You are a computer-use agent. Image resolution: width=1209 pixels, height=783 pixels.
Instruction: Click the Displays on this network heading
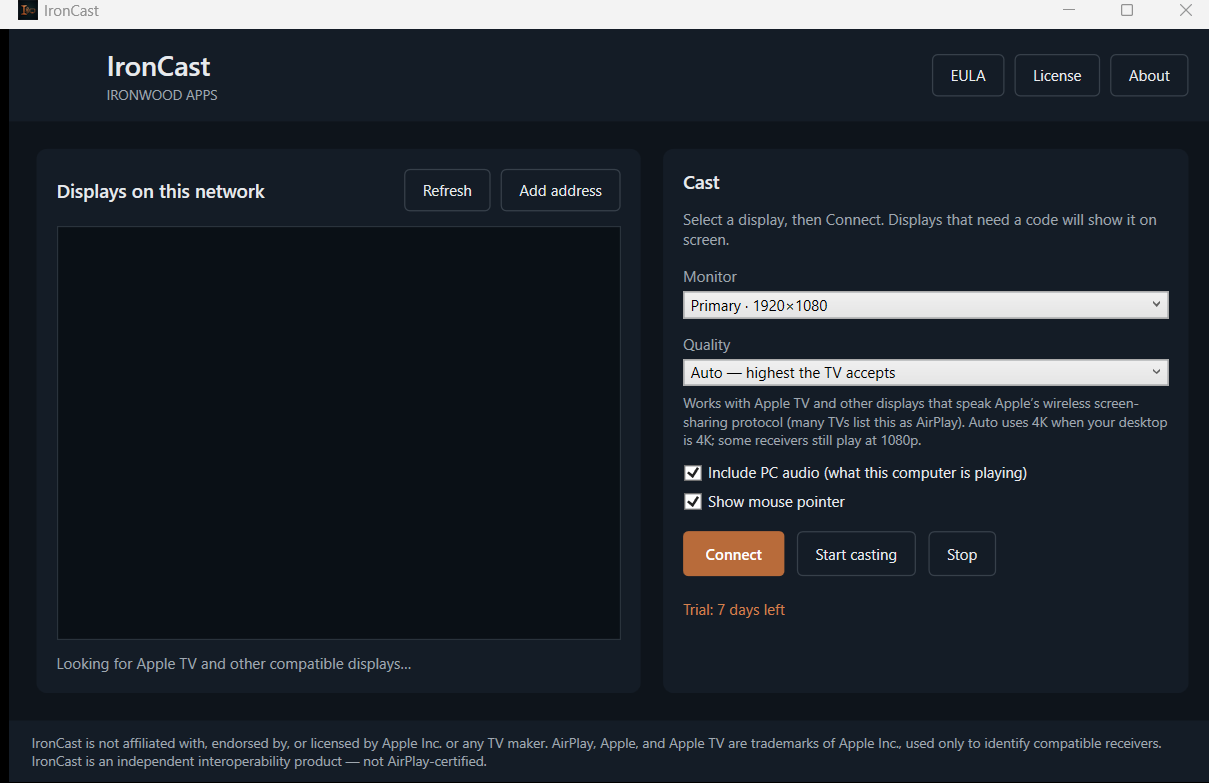click(x=161, y=191)
